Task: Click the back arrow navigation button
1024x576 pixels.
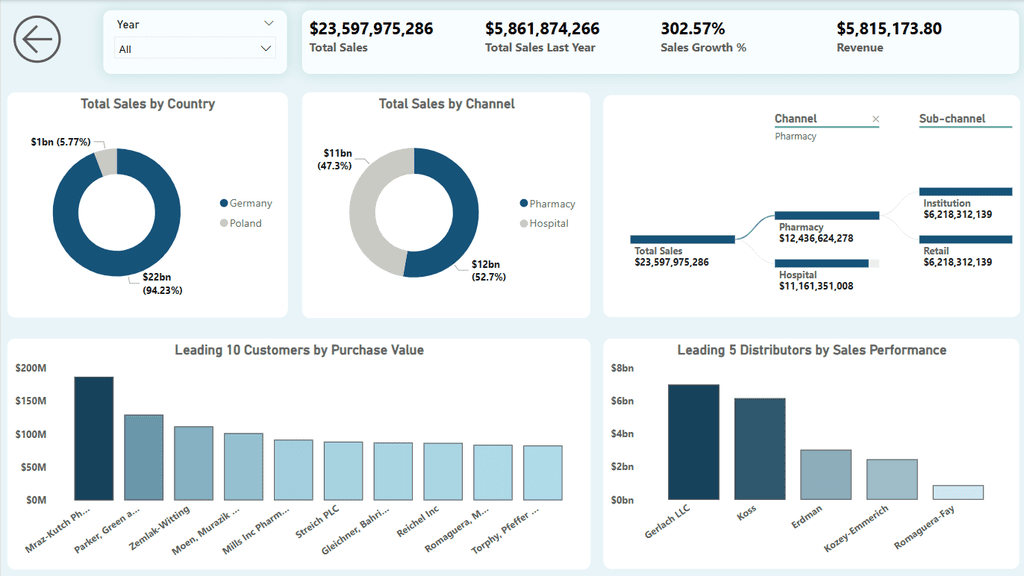Action: pos(37,39)
